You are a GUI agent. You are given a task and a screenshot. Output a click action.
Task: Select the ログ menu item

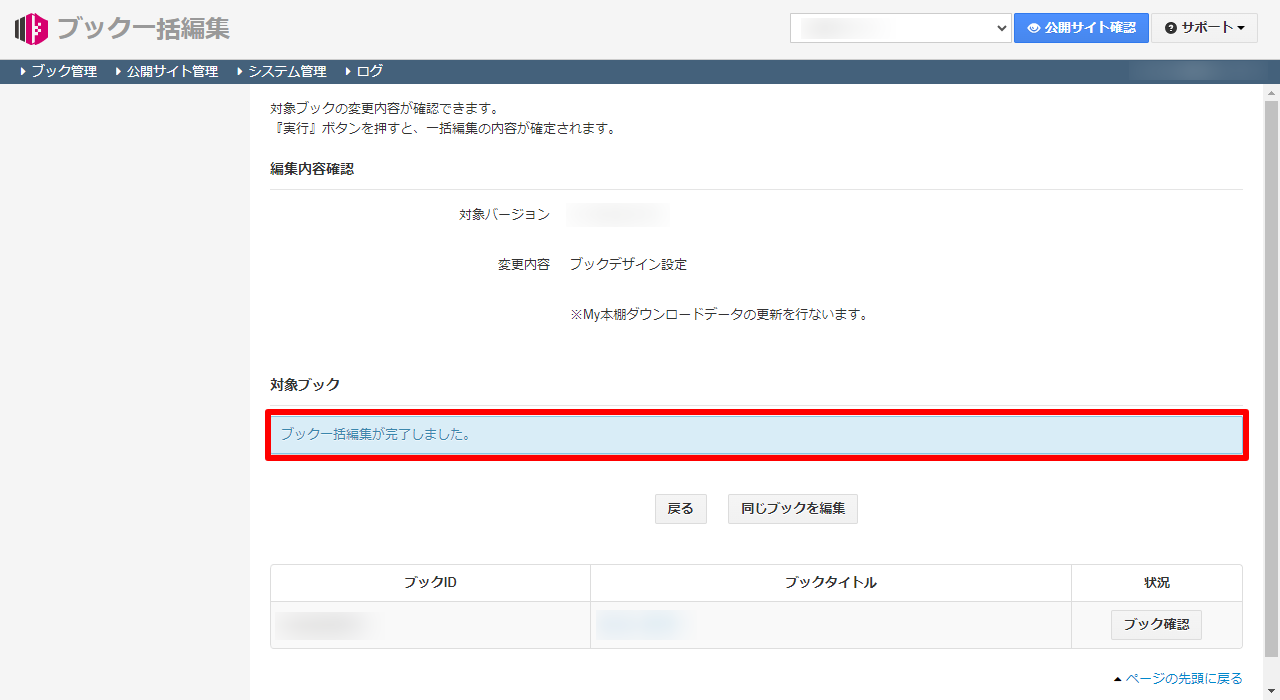[369, 72]
